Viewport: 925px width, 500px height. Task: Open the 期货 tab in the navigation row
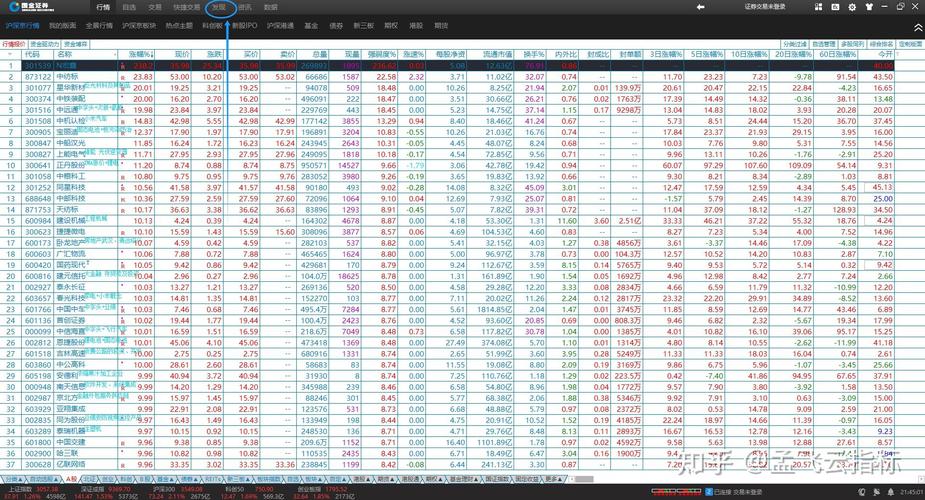pyautogui.click(x=441, y=25)
